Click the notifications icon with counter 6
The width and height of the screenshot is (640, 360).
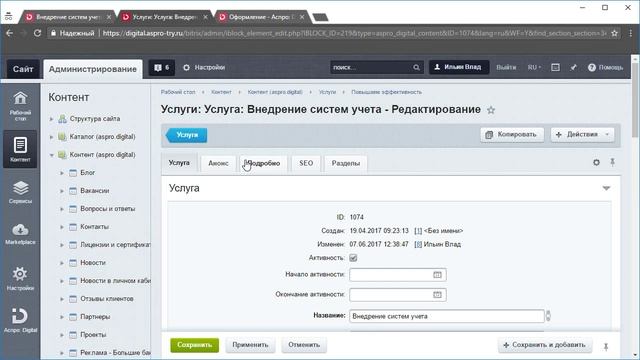click(162, 67)
